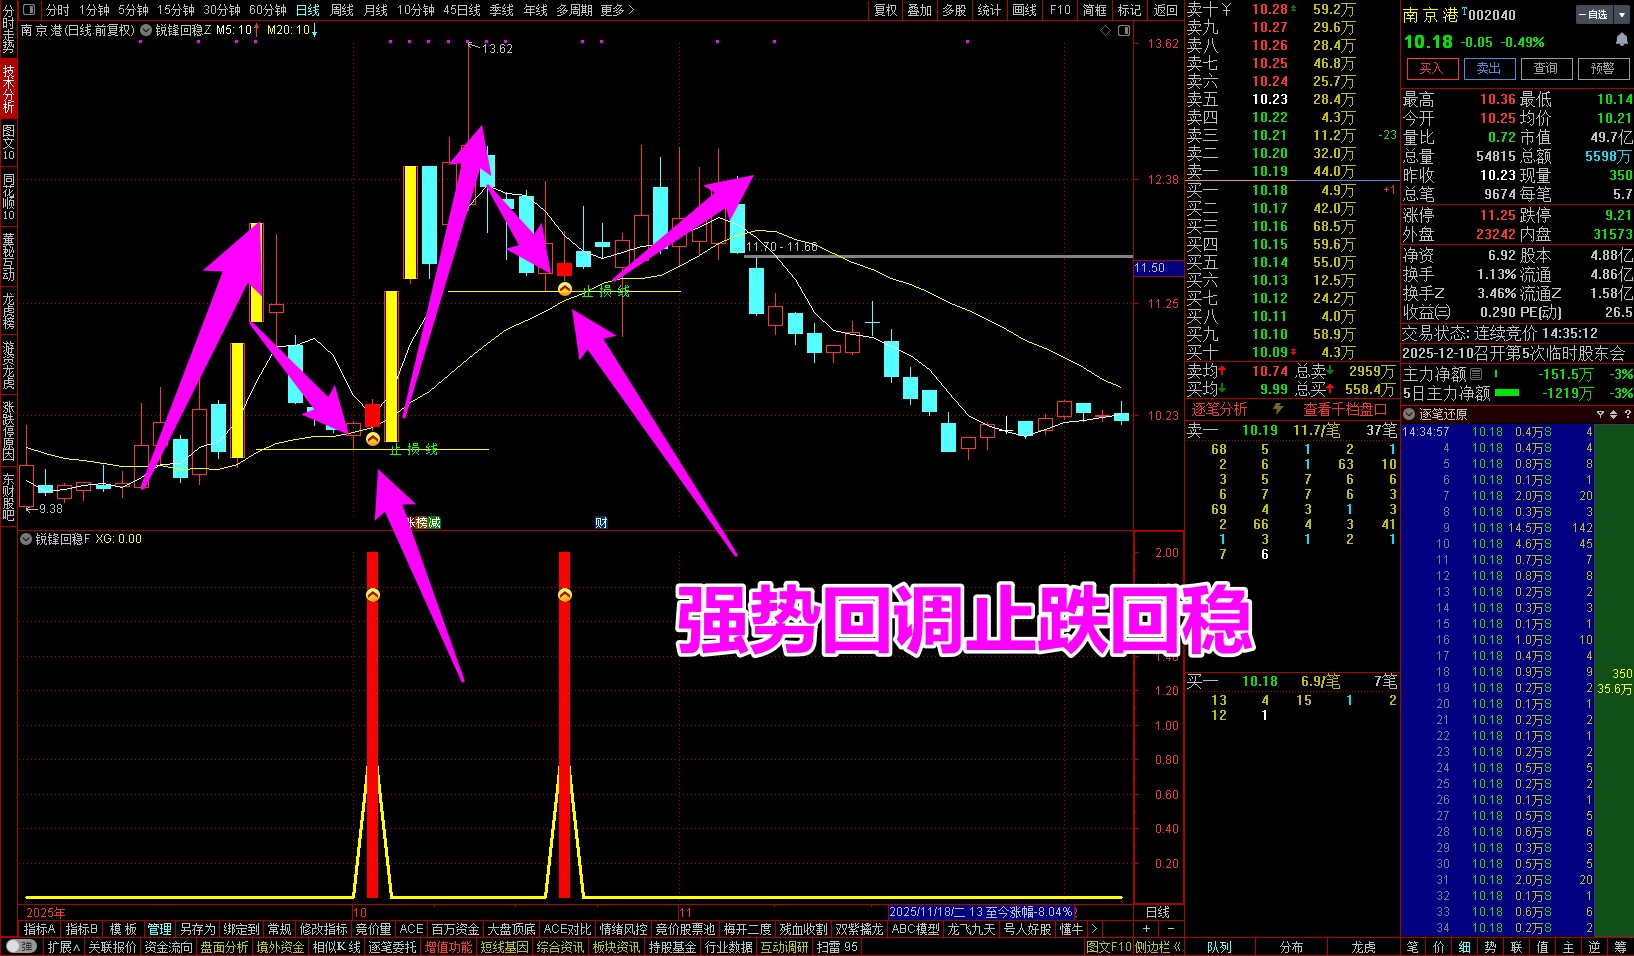The height and width of the screenshot is (956, 1634).
Task: Click the up-down sort icon in 逐笔还原
Action: 1613,414
